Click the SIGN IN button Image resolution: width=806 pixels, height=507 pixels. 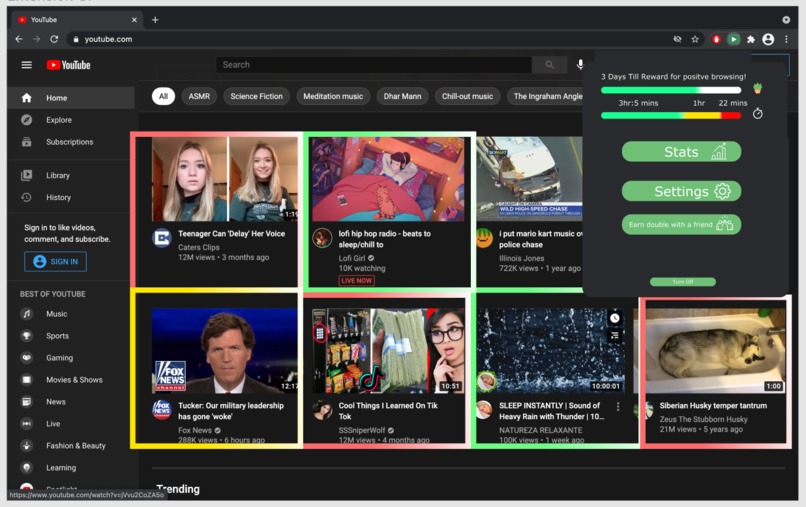click(x=56, y=261)
